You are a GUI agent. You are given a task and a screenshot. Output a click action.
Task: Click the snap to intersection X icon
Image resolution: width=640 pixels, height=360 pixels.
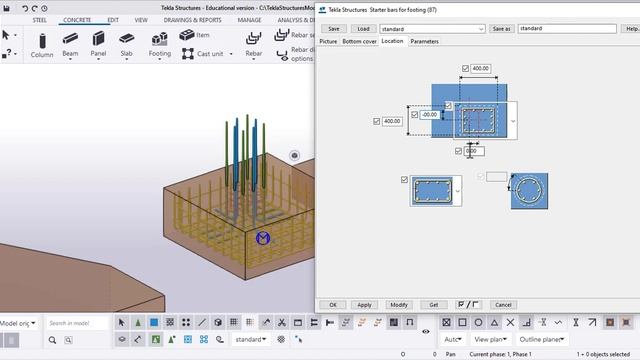pos(510,323)
